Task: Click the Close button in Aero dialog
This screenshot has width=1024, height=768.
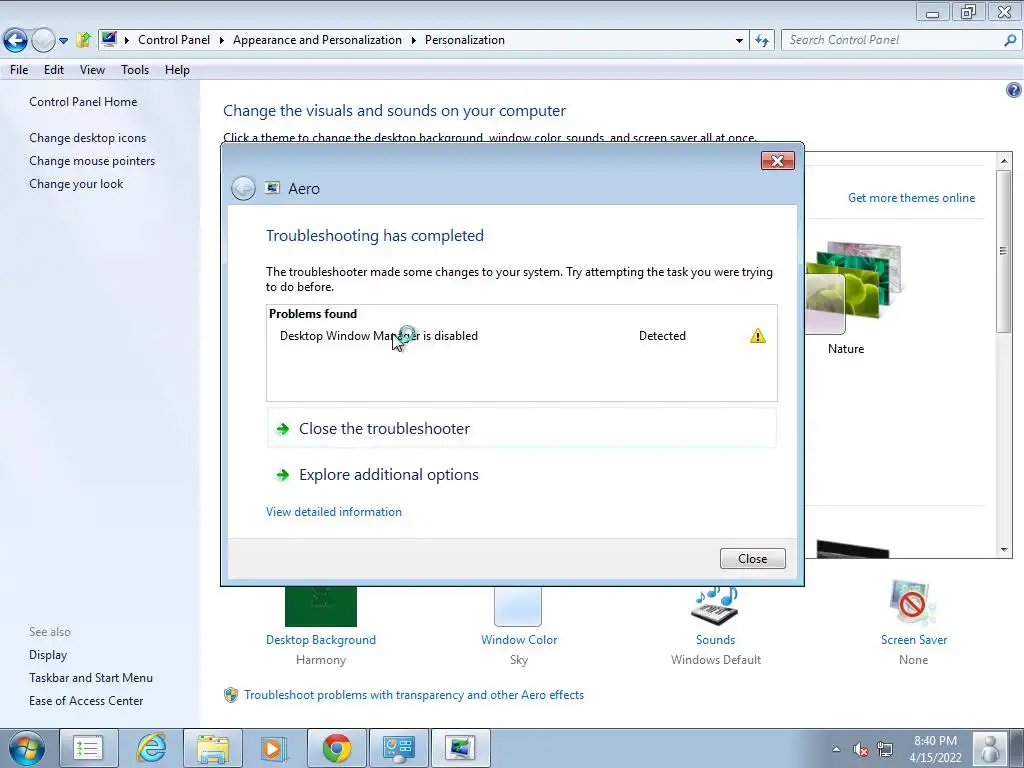Action: pyautogui.click(x=752, y=558)
